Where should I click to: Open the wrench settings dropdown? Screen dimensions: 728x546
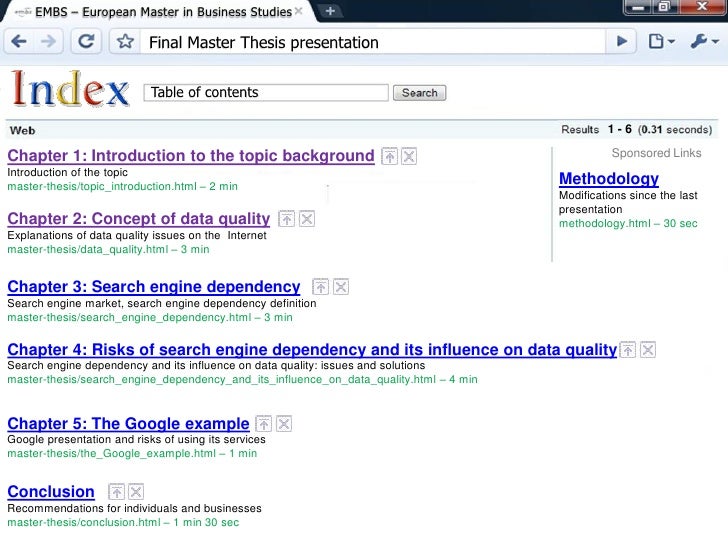point(705,42)
